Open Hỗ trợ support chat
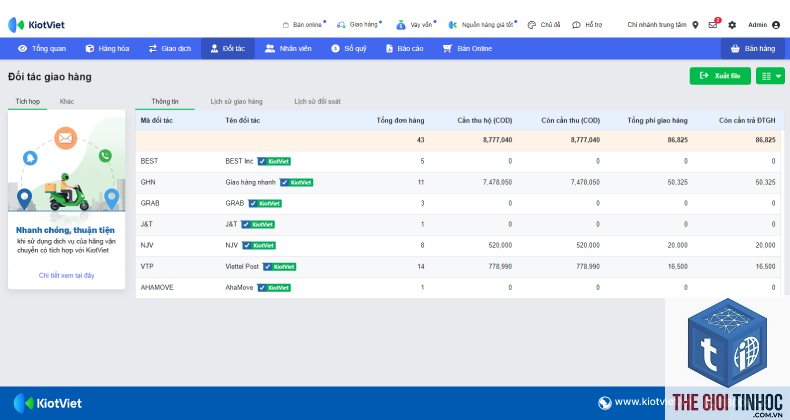790x420 pixels. coord(587,25)
